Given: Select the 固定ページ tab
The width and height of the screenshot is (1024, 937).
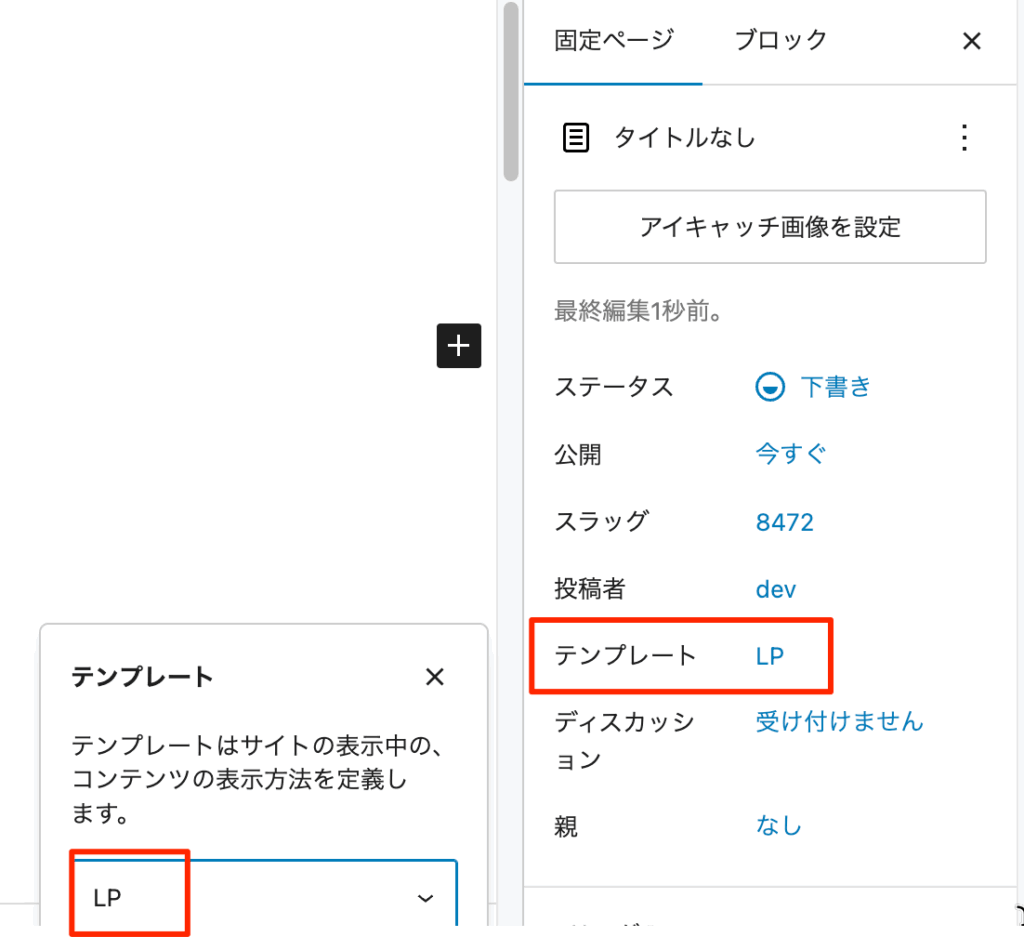Looking at the screenshot, I should (614, 40).
